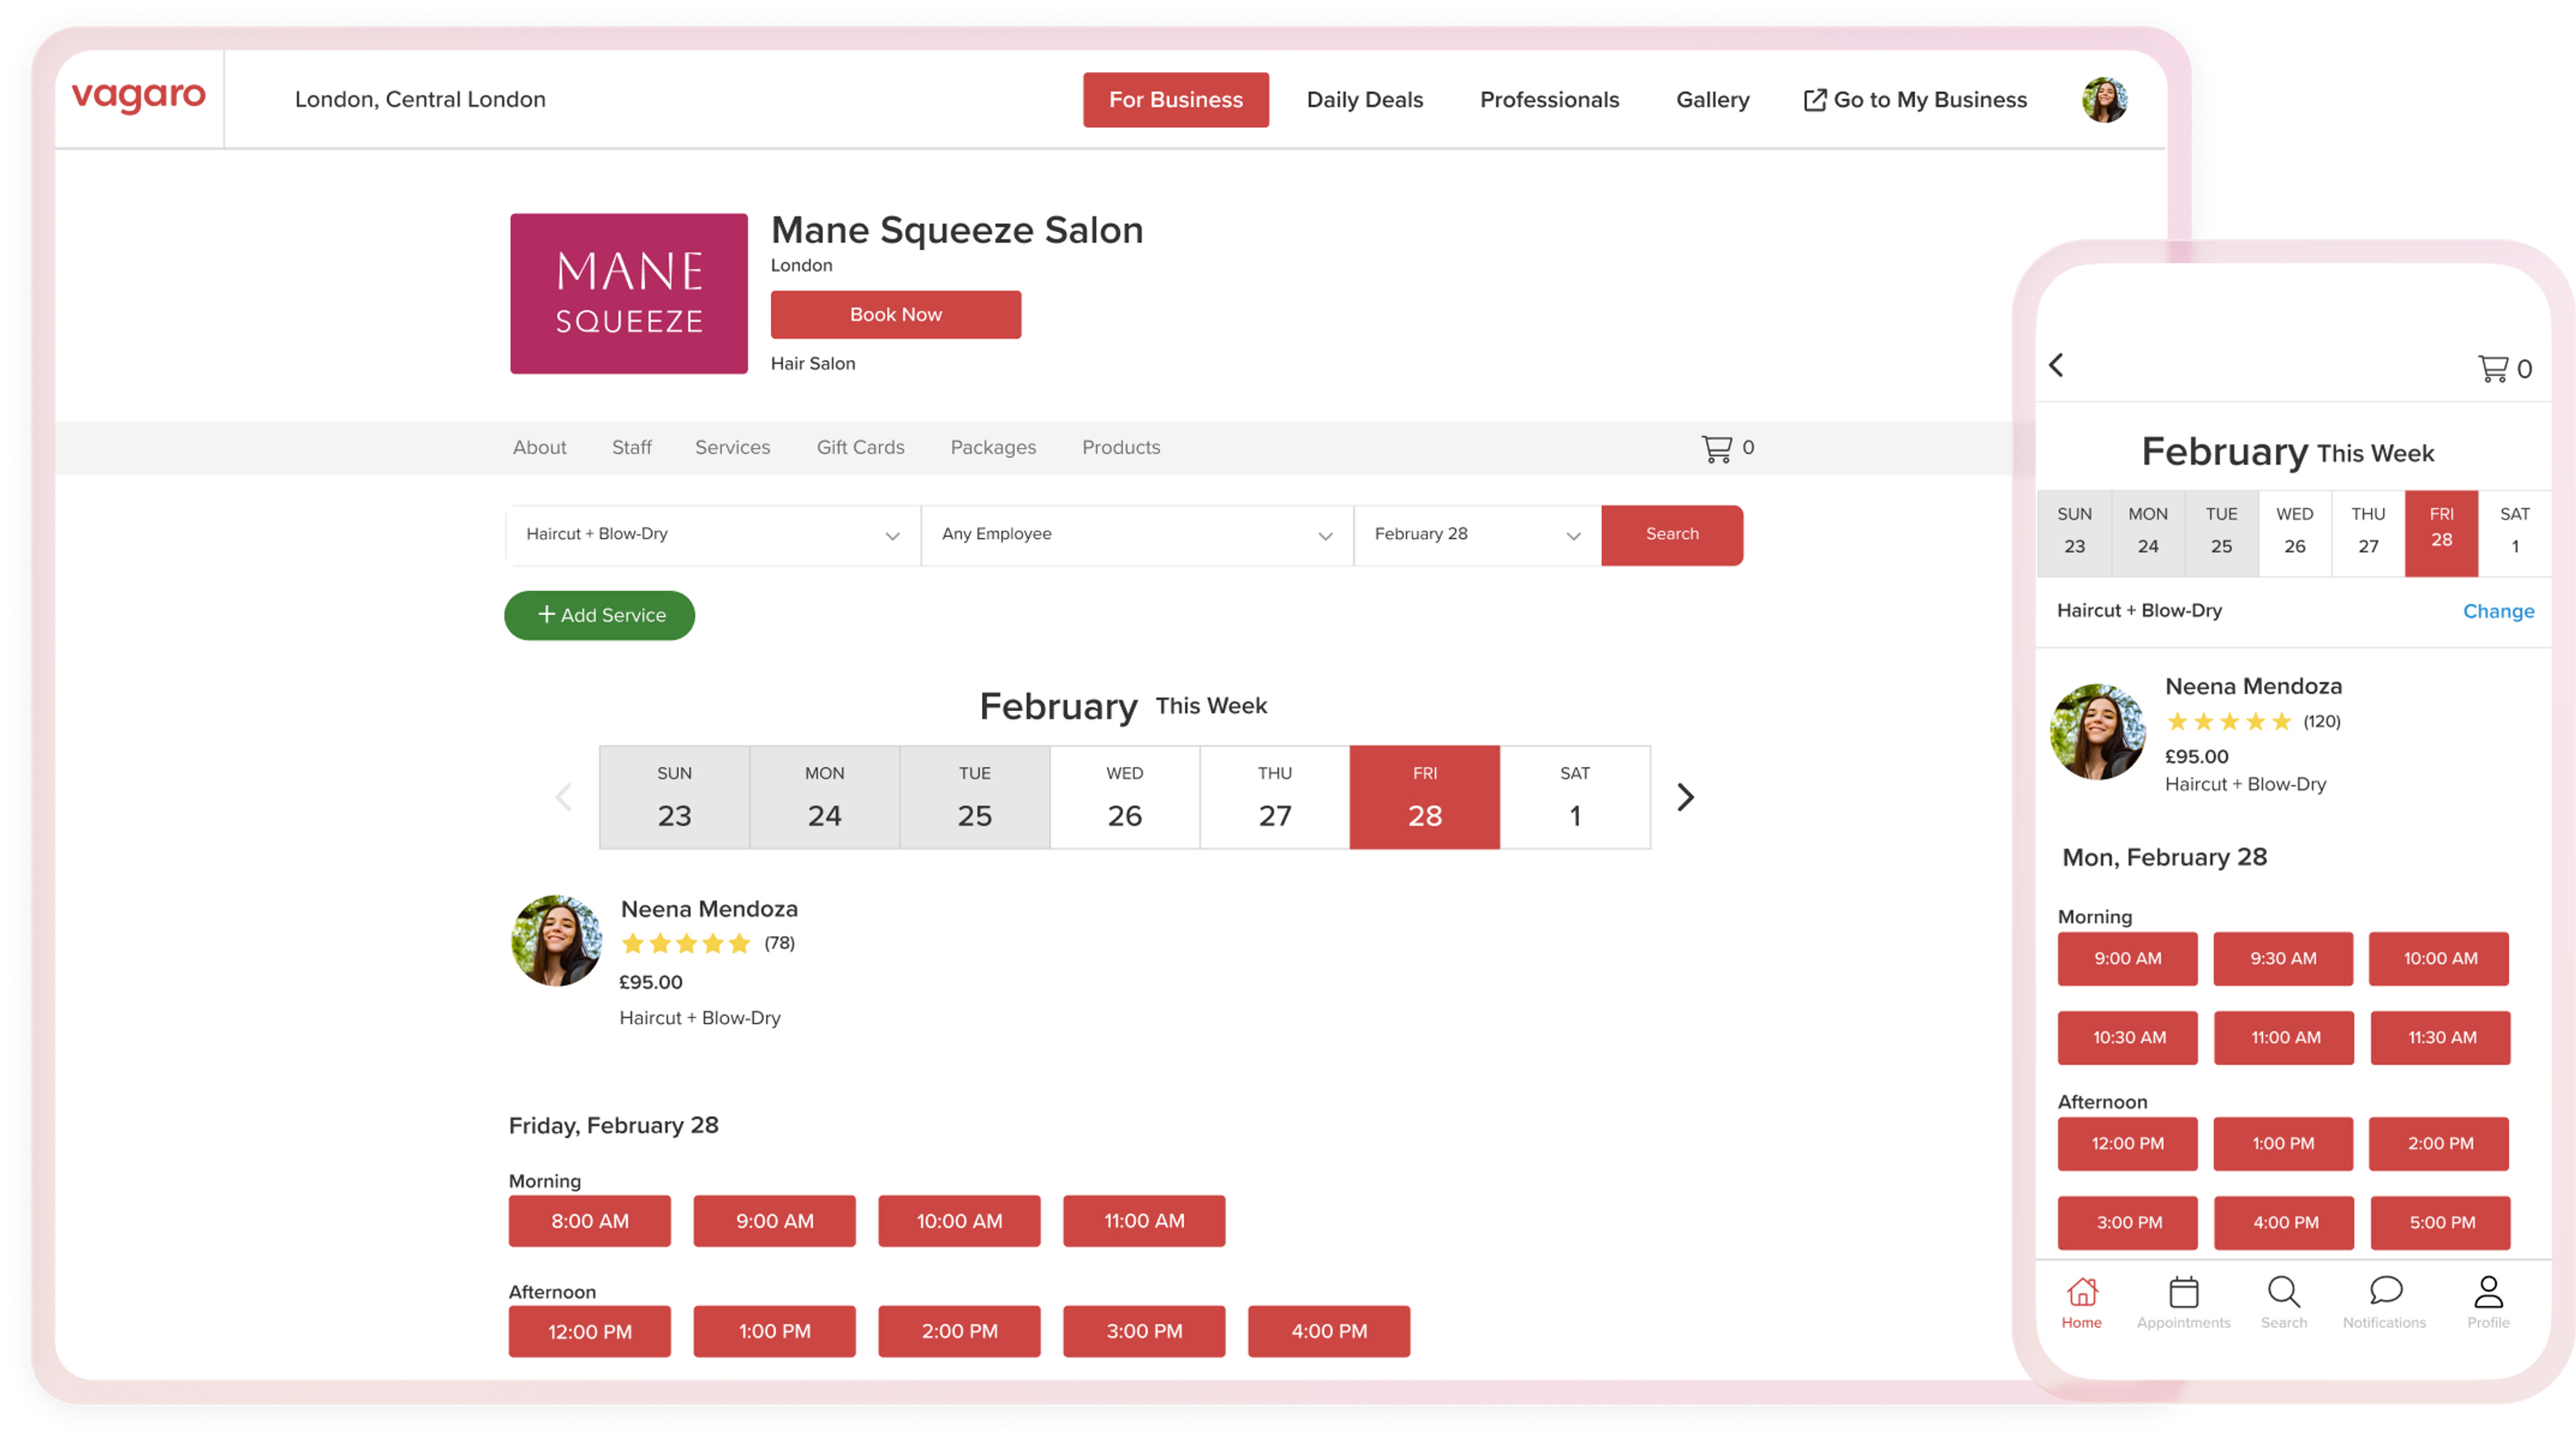This screenshot has width=2576, height=1440.
Task: Open the Services tab
Action: (x=733, y=447)
